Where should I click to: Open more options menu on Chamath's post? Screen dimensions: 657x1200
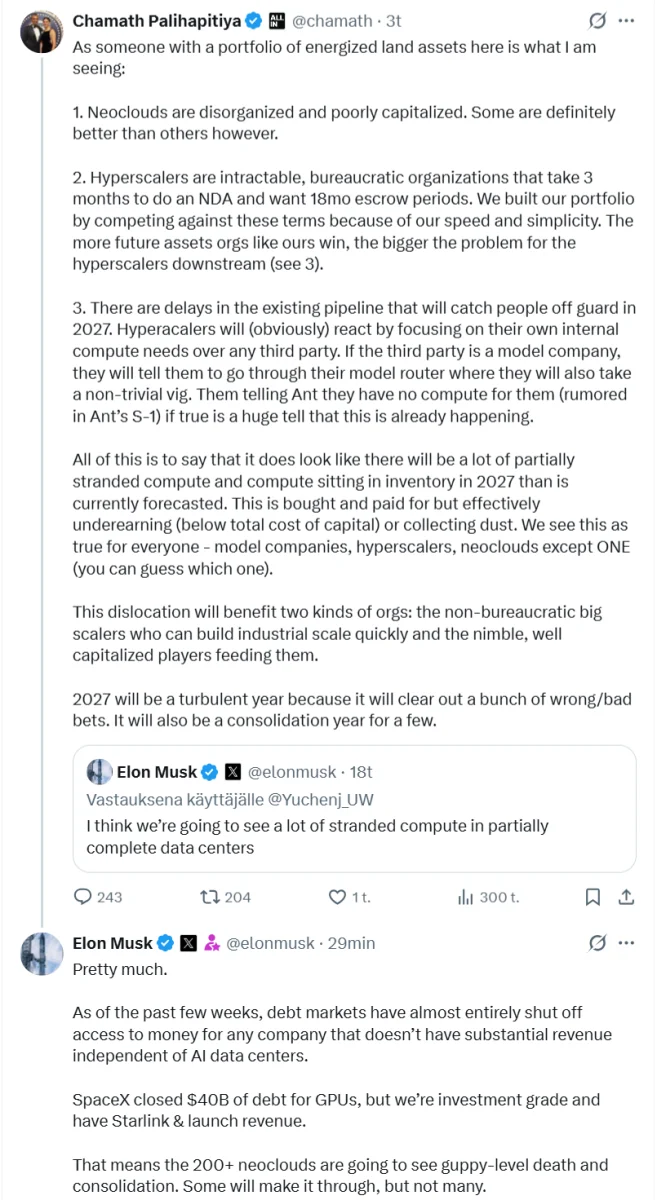tap(627, 20)
